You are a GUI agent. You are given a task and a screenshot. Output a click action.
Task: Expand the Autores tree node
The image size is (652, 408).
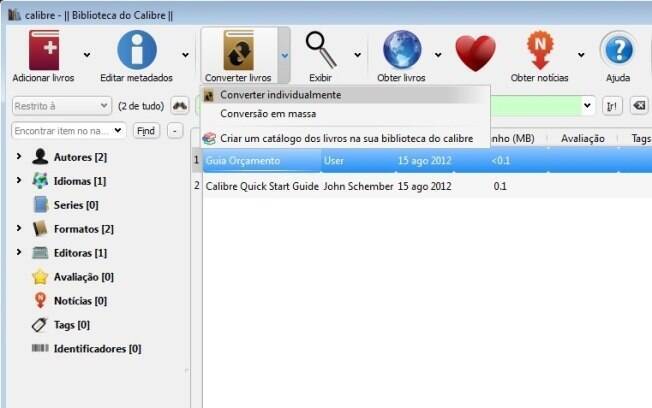19,156
